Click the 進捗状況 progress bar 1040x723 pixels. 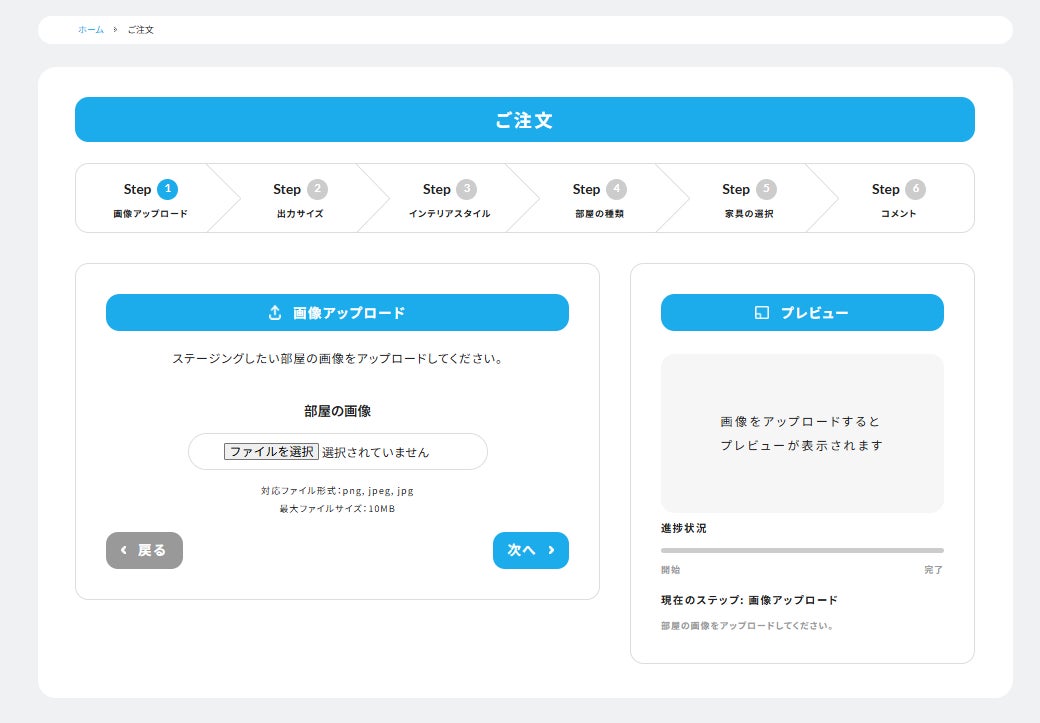[x=802, y=551]
